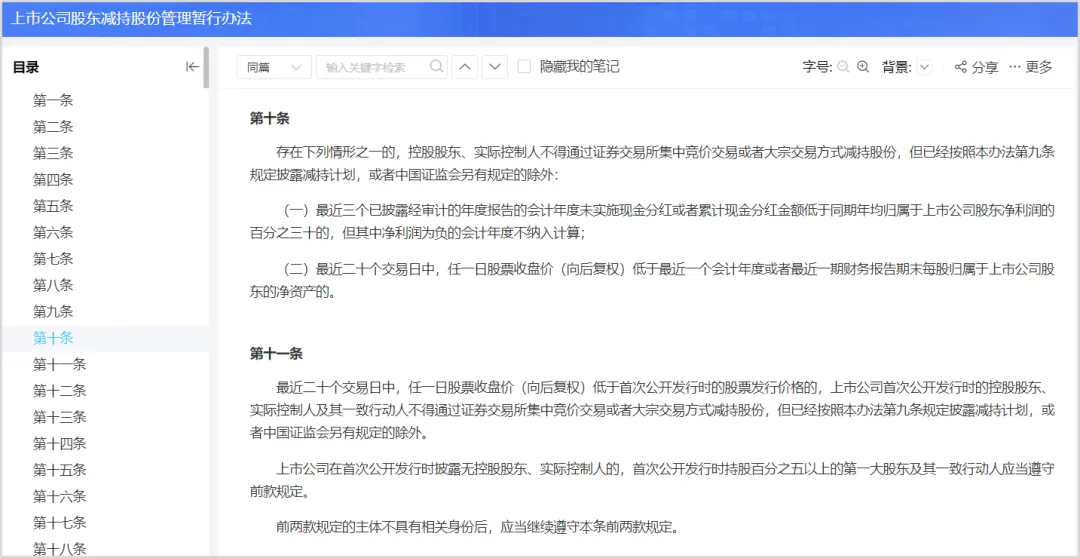This screenshot has height=558, width=1080.
Task: Click the 第十条 article heading
Action: (x=269, y=119)
